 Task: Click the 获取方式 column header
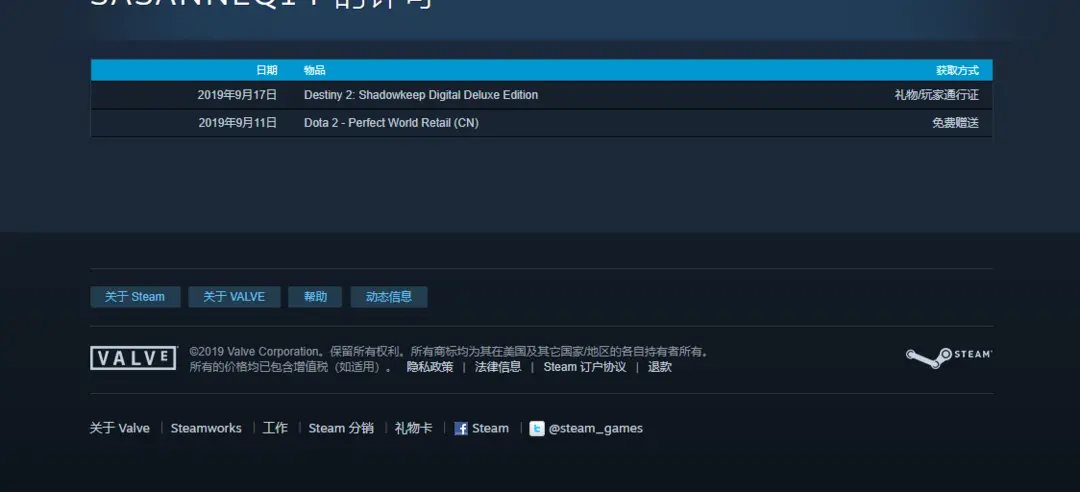(x=957, y=70)
